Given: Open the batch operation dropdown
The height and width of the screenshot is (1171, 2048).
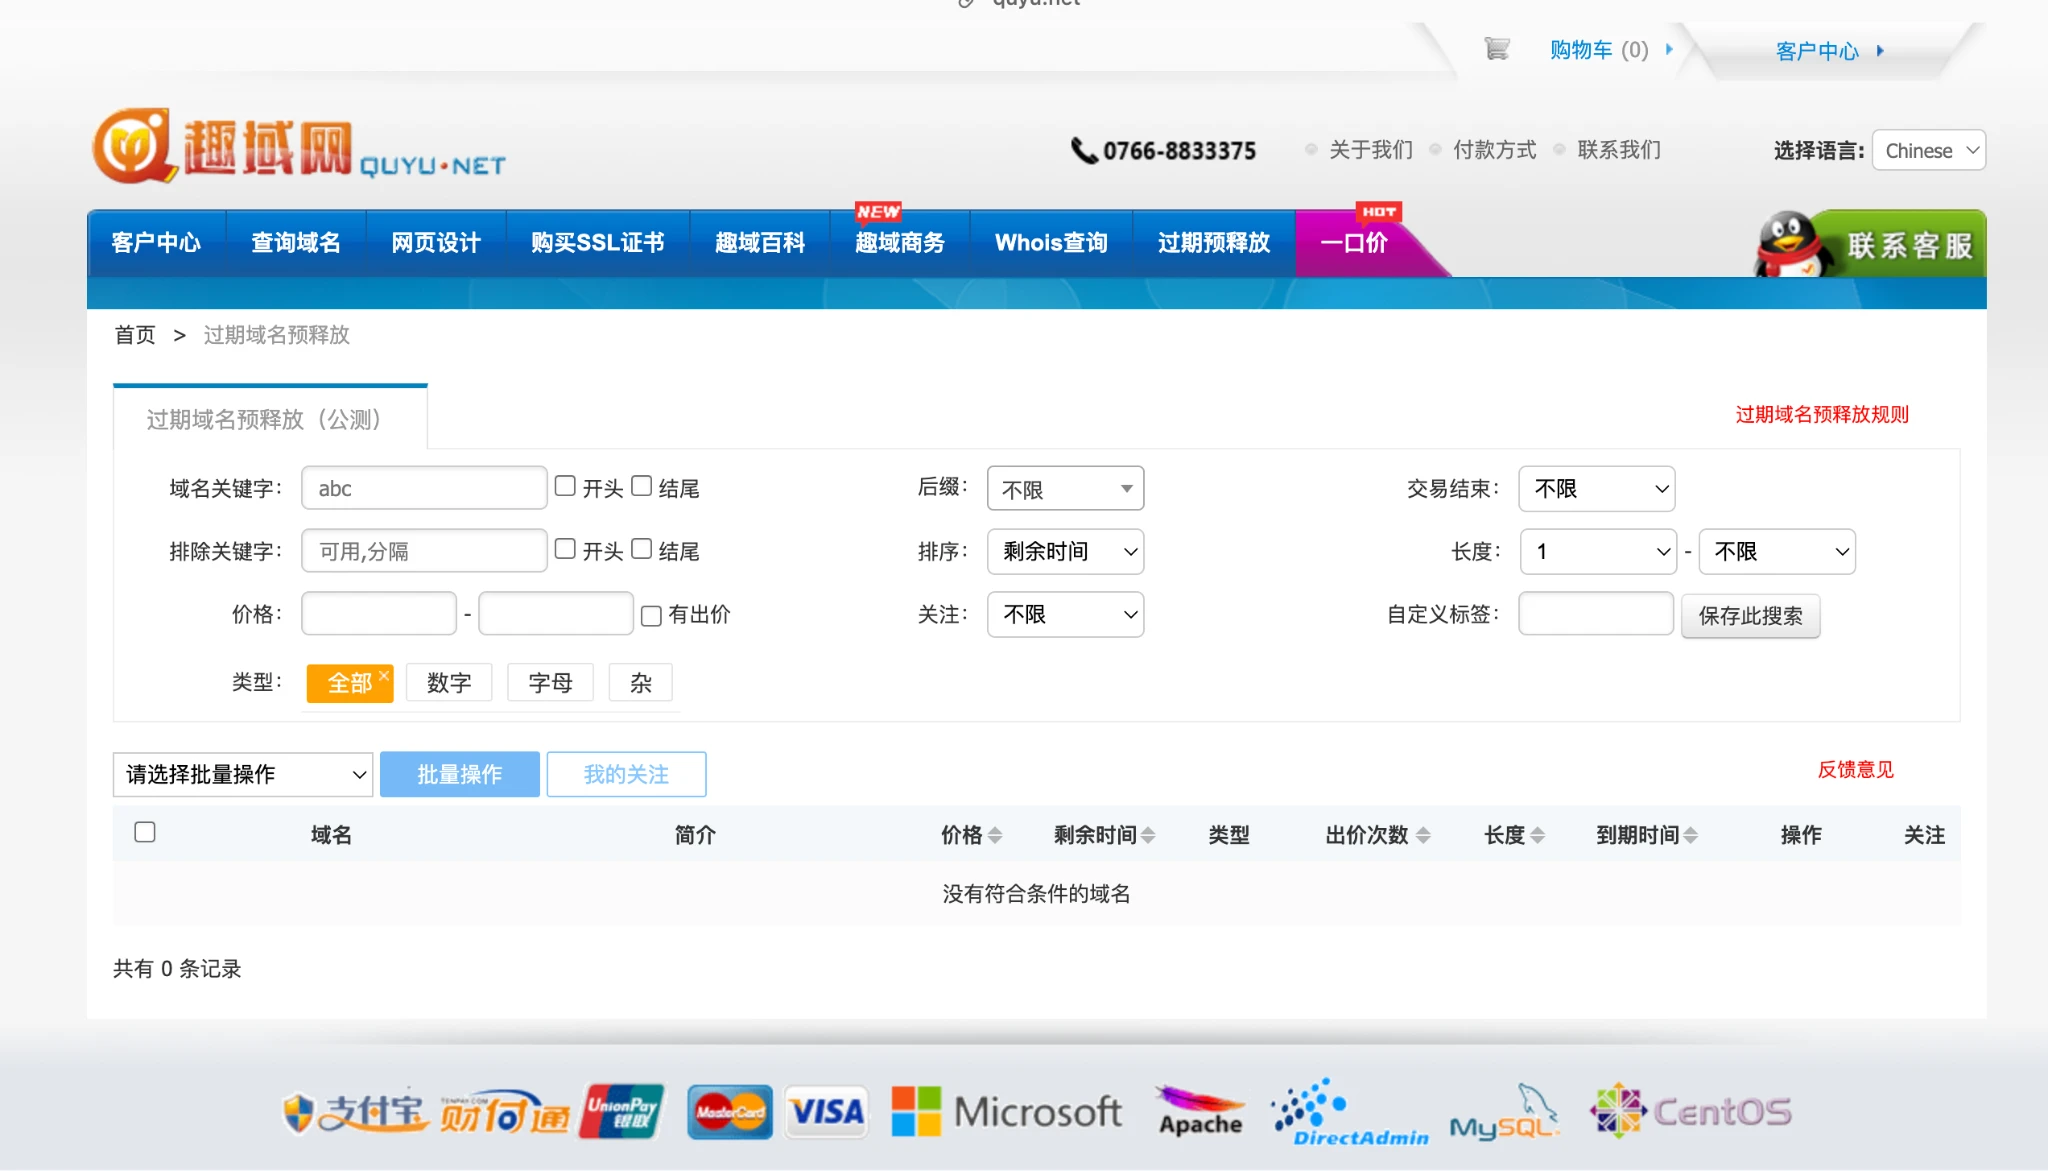Looking at the screenshot, I should (243, 775).
